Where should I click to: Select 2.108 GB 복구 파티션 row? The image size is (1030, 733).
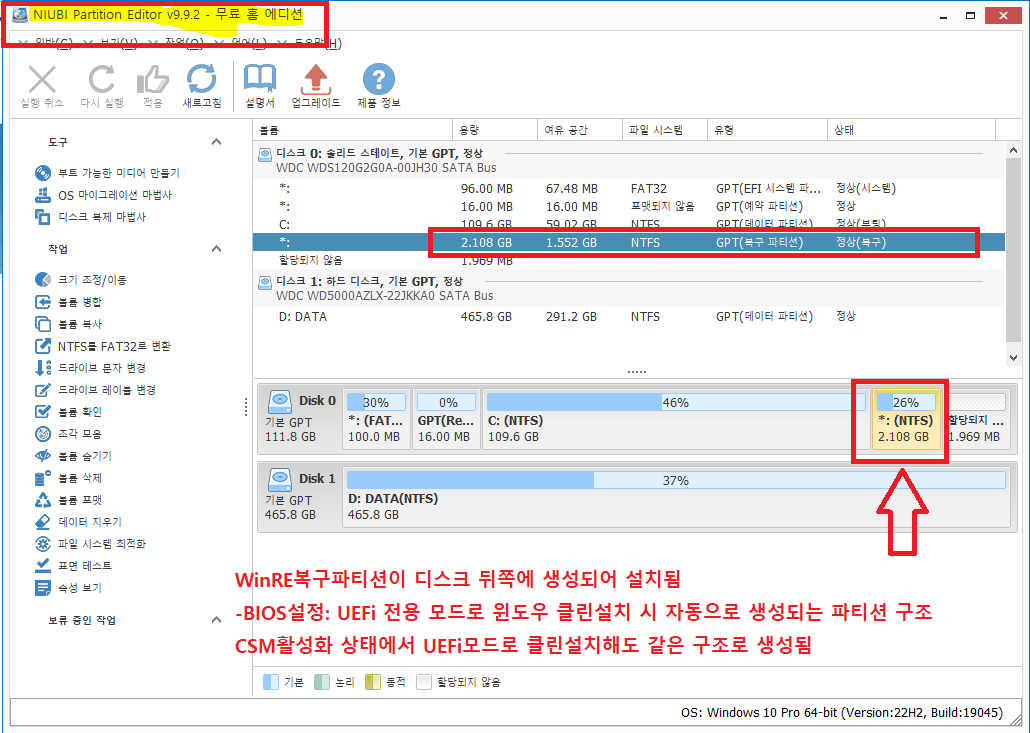pos(629,242)
